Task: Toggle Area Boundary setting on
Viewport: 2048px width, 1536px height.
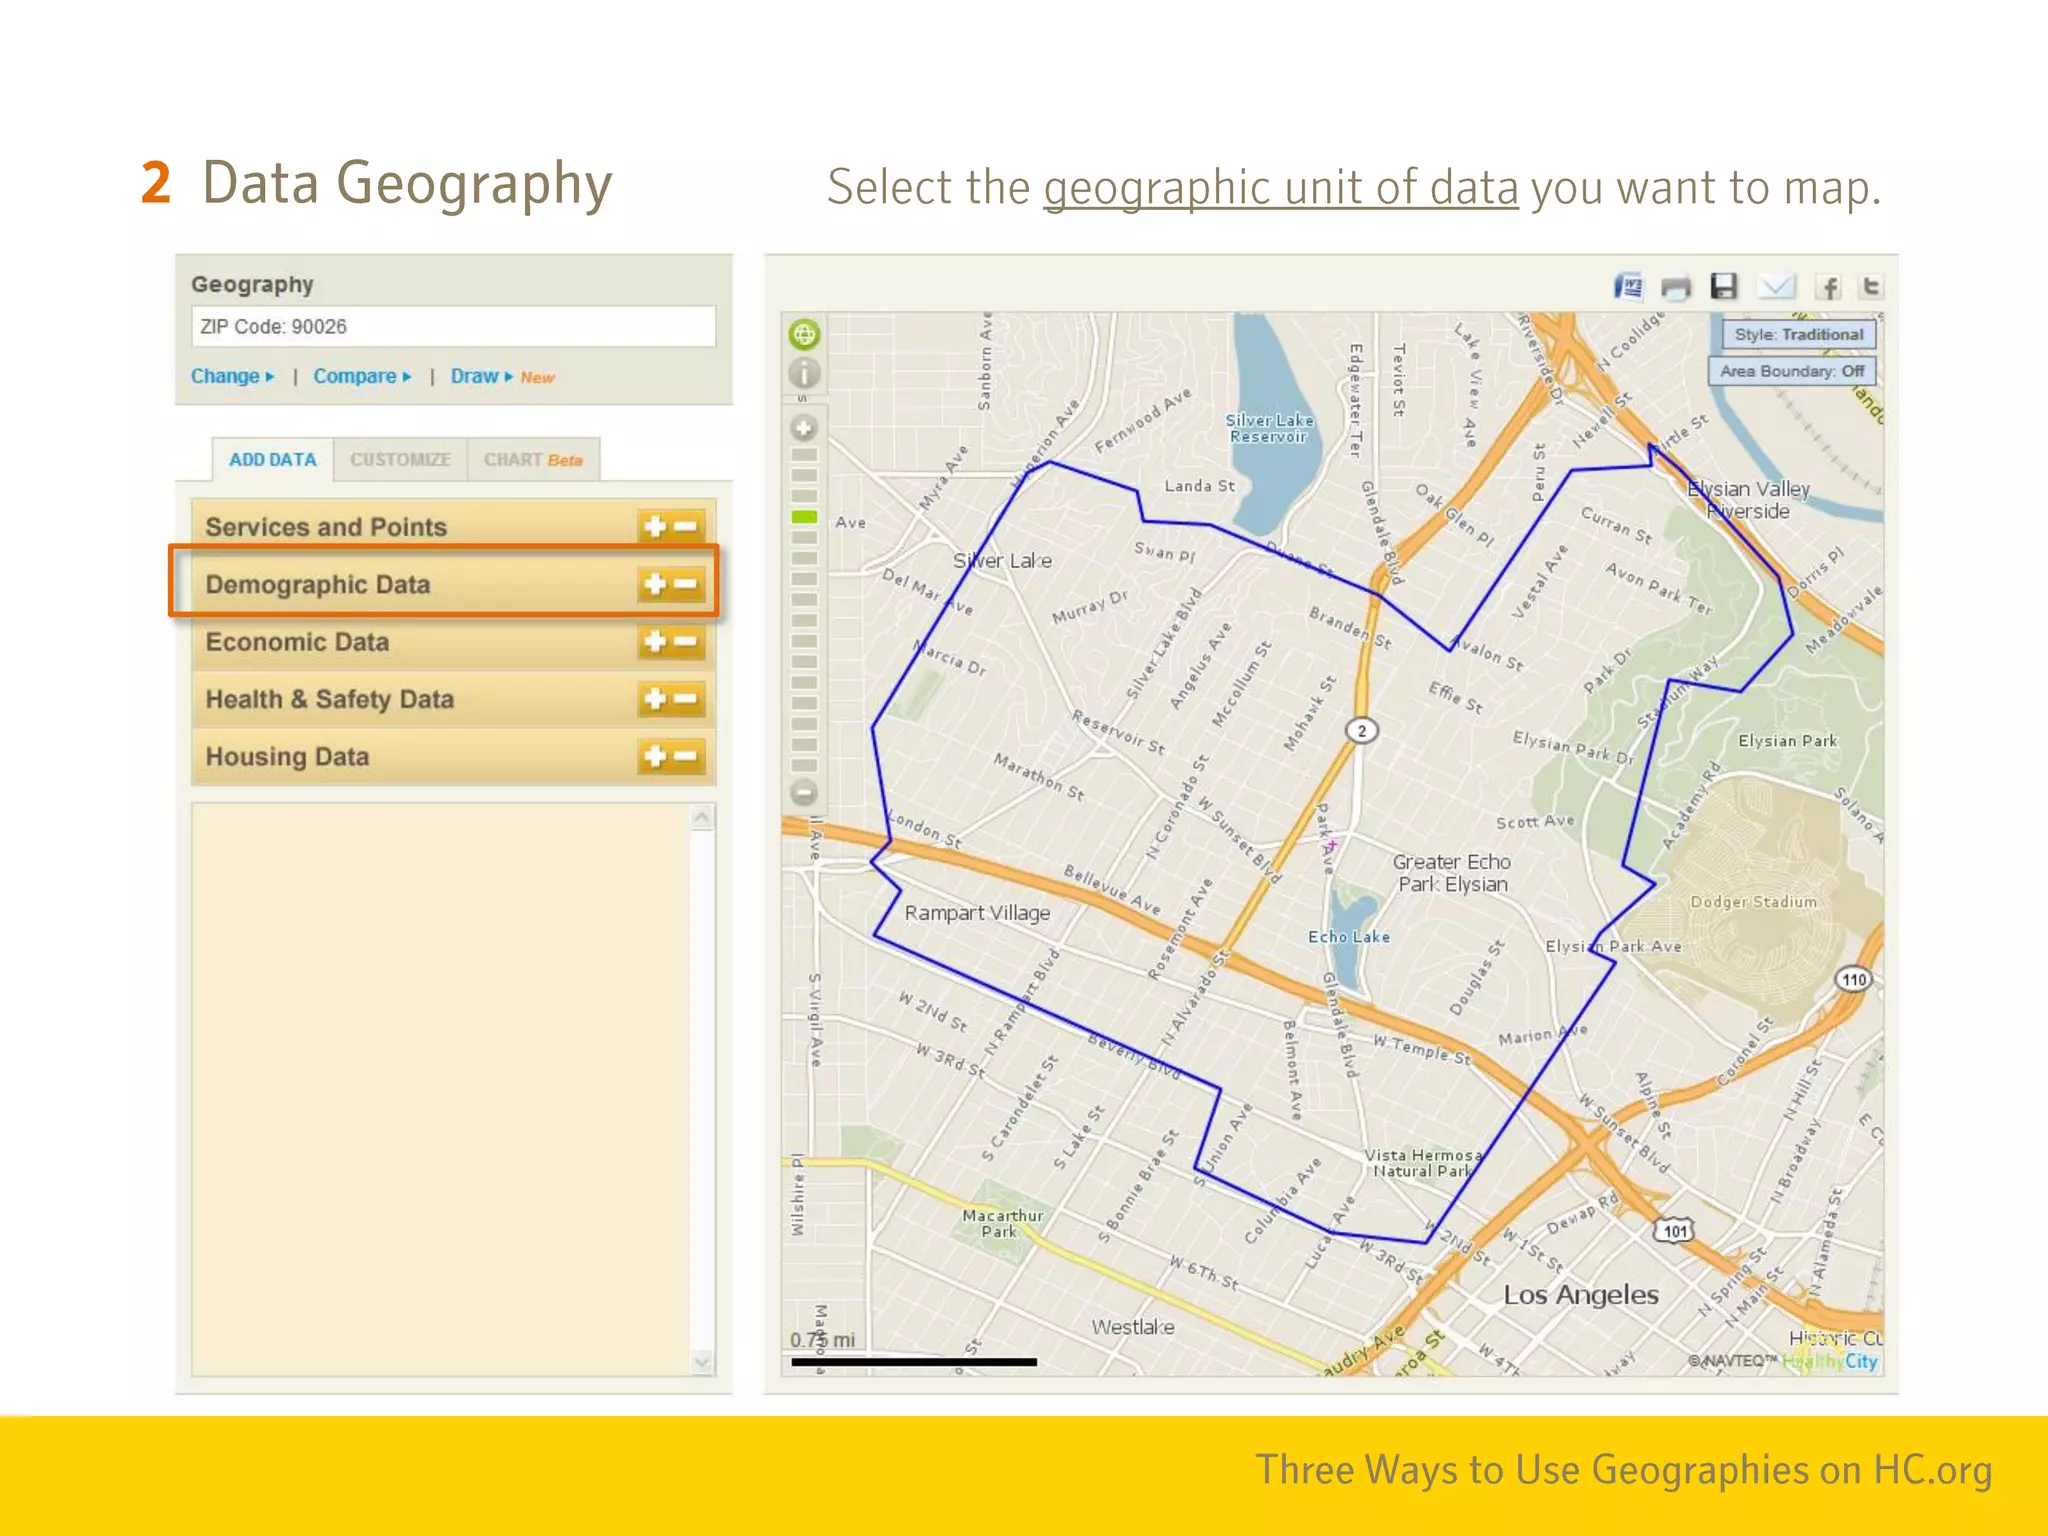Action: [x=1791, y=371]
